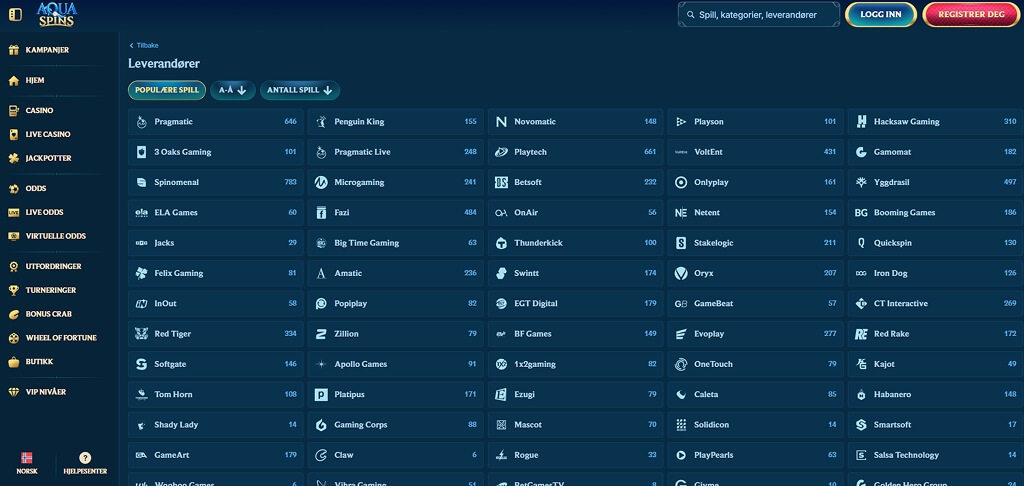The width and height of the screenshot is (1024, 486).
Task: Open Wheel of Fortune icon
Action: click(13, 338)
